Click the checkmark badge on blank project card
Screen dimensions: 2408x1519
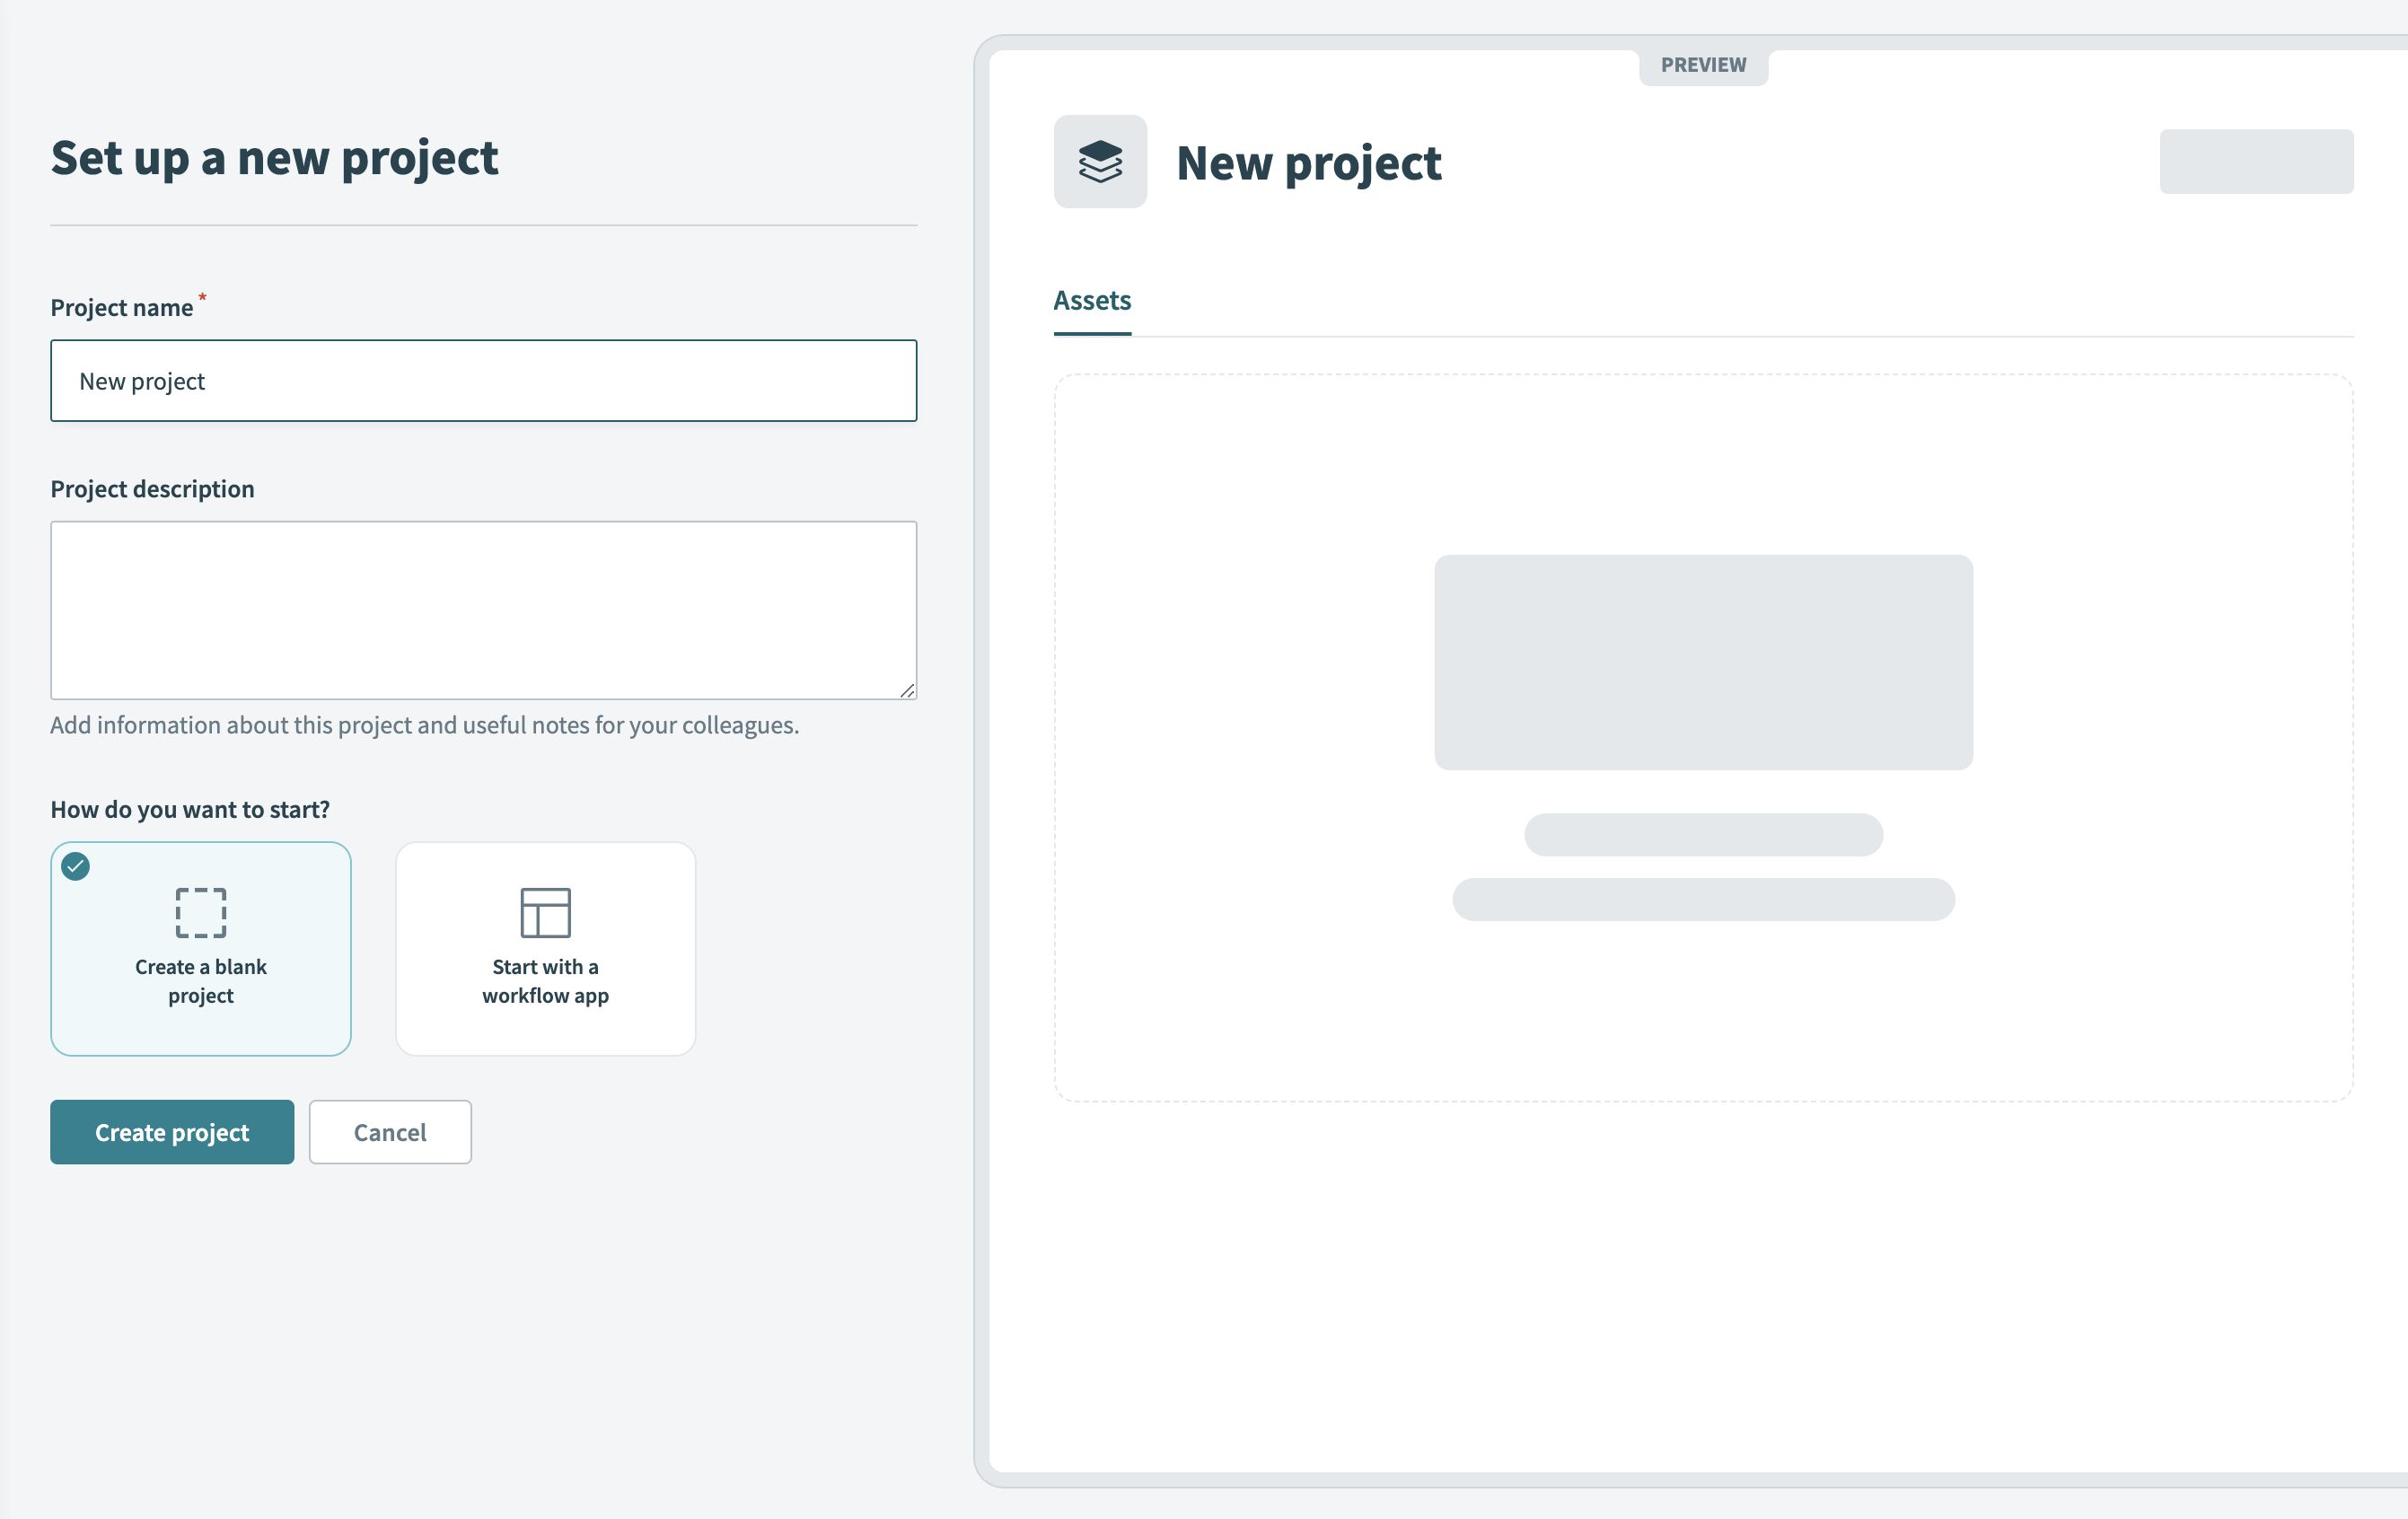[74, 868]
